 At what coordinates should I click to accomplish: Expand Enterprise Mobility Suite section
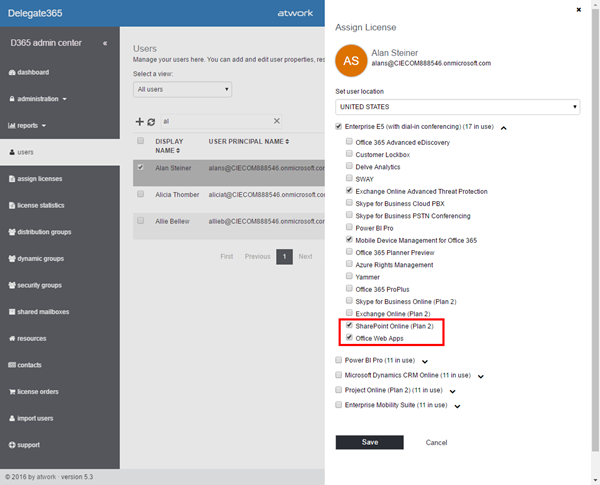pyautogui.click(x=457, y=406)
